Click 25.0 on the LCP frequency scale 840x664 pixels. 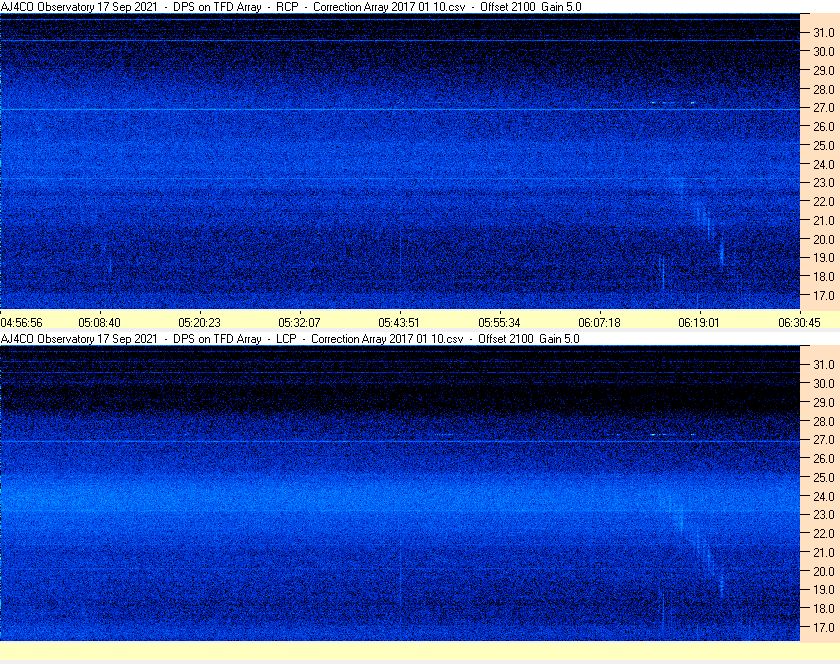pyautogui.click(x=824, y=477)
